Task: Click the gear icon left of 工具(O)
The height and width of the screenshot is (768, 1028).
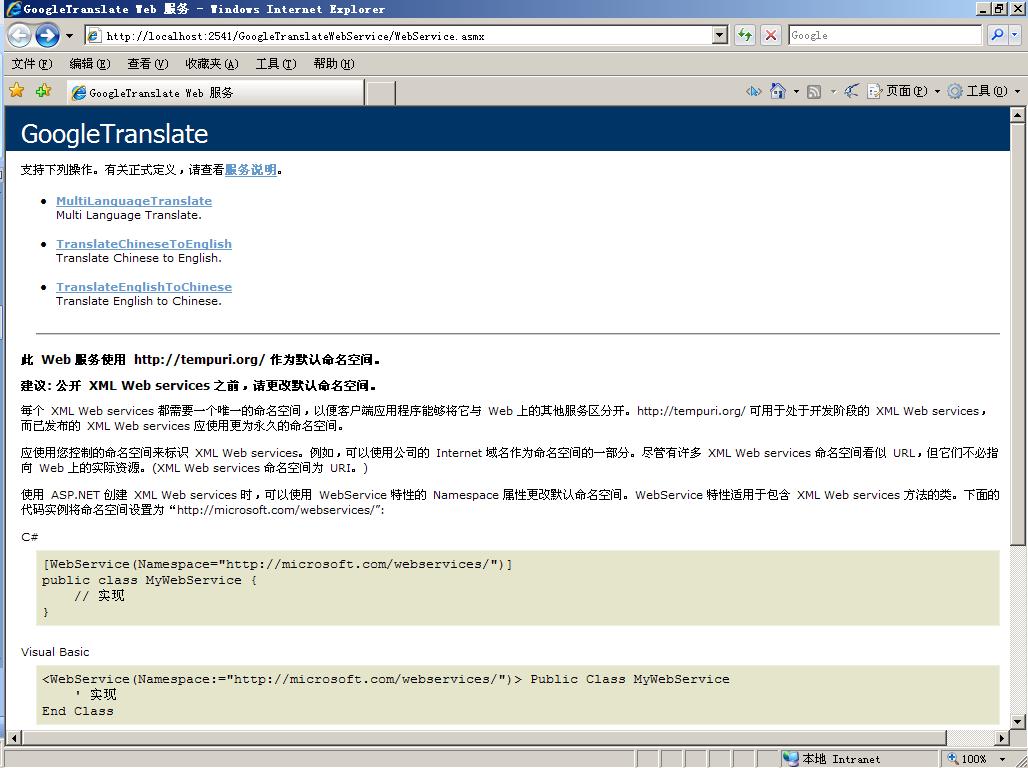Action: (x=955, y=91)
